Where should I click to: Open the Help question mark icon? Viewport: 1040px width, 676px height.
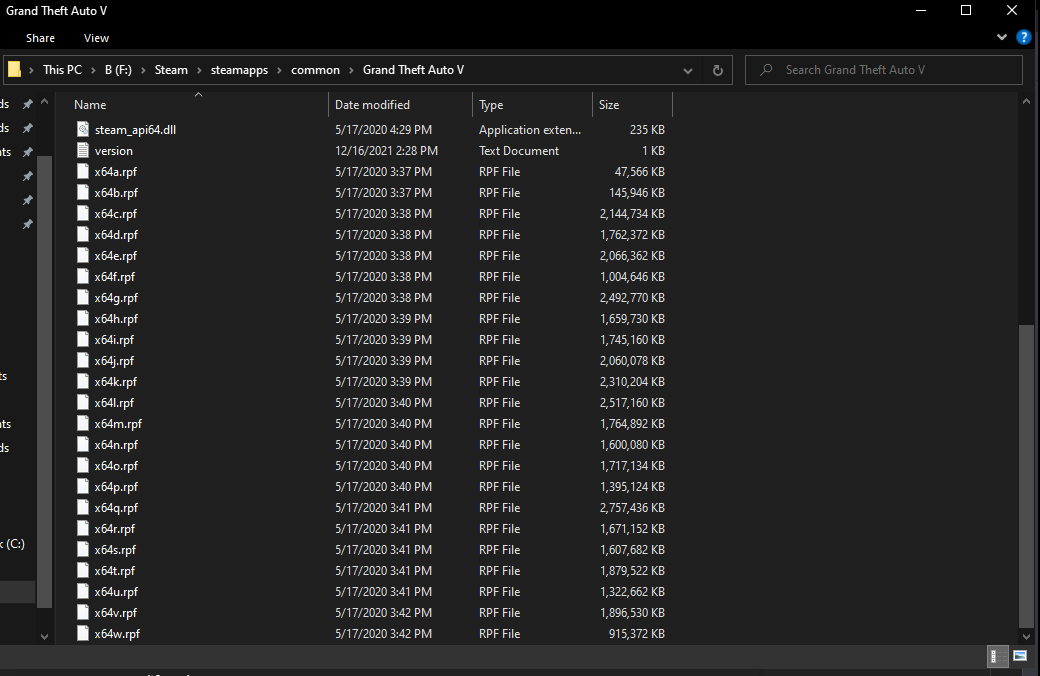1024,38
